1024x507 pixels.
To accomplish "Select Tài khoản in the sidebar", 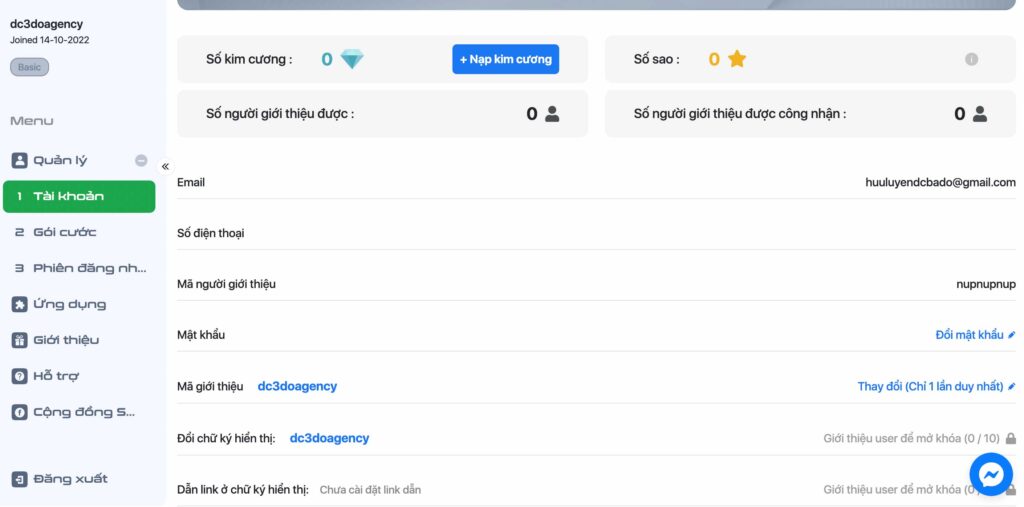I will [79, 196].
